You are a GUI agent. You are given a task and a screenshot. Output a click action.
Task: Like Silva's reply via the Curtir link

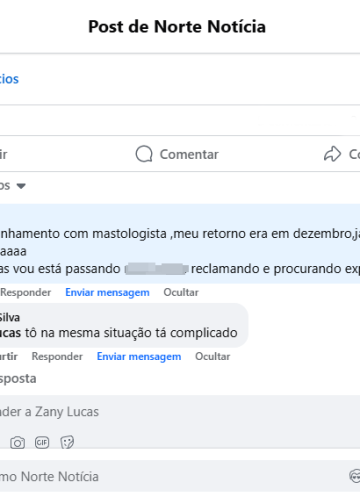pyautogui.click(x=9, y=356)
